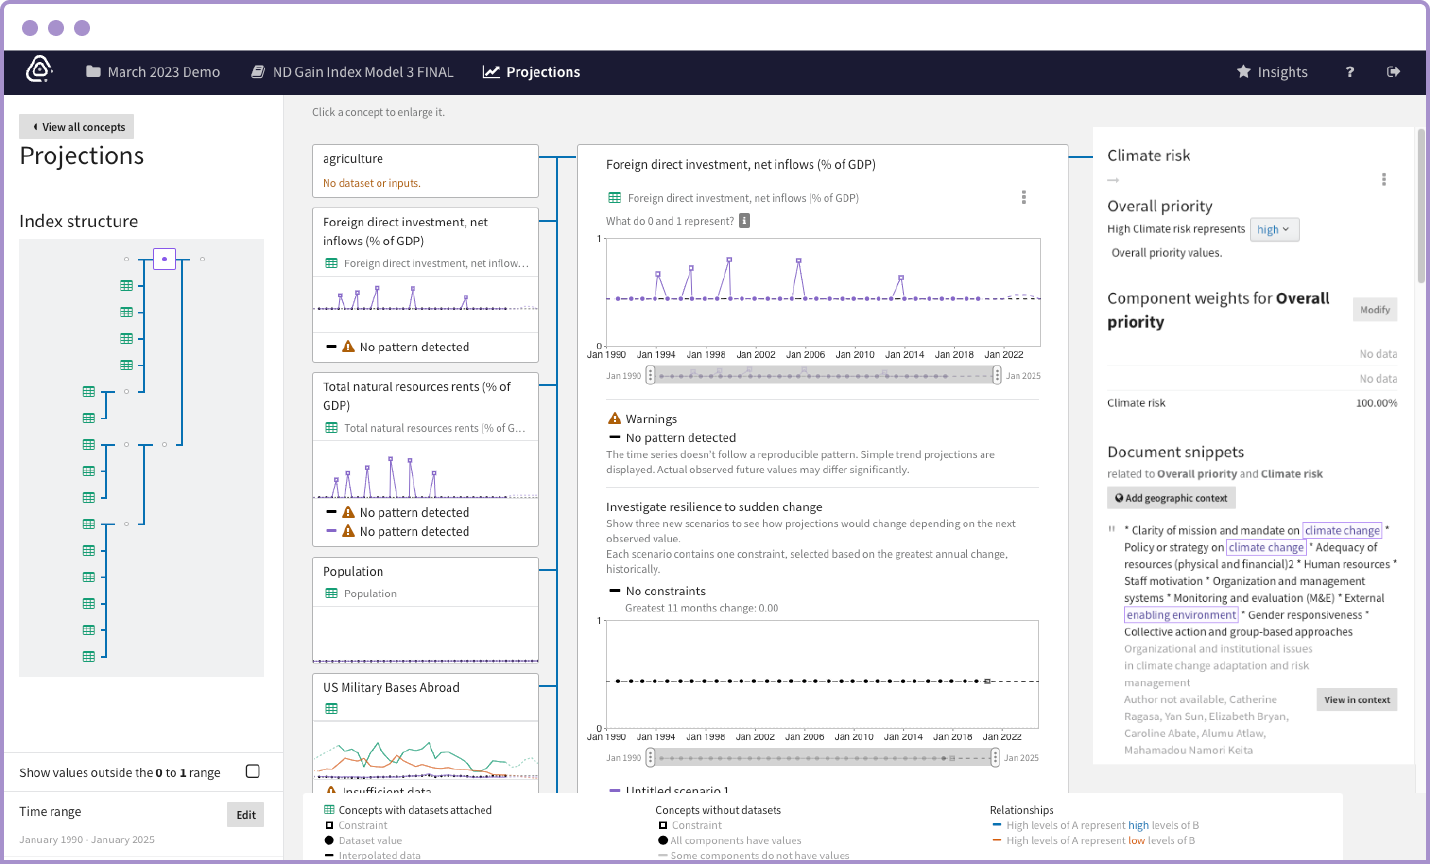Image resolution: width=1430 pixels, height=864 pixels.
Task: Select the Population concept card
Action: pyautogui.click(x=425, y=610)
